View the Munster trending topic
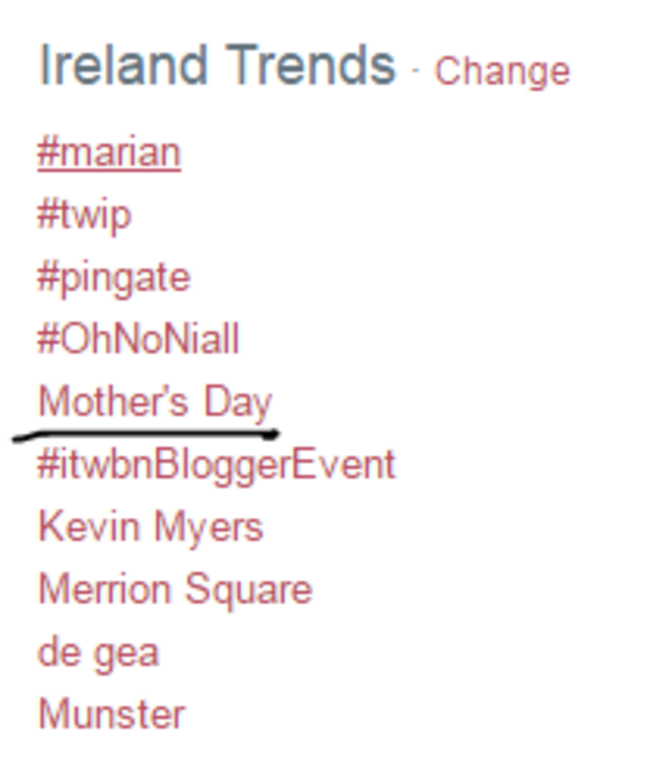 (x=111, y=714)
